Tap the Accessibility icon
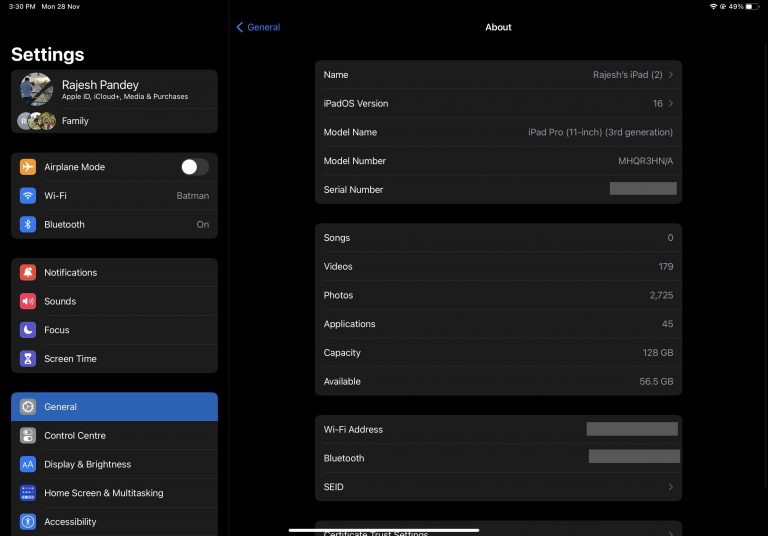 (x=28, y=522)
